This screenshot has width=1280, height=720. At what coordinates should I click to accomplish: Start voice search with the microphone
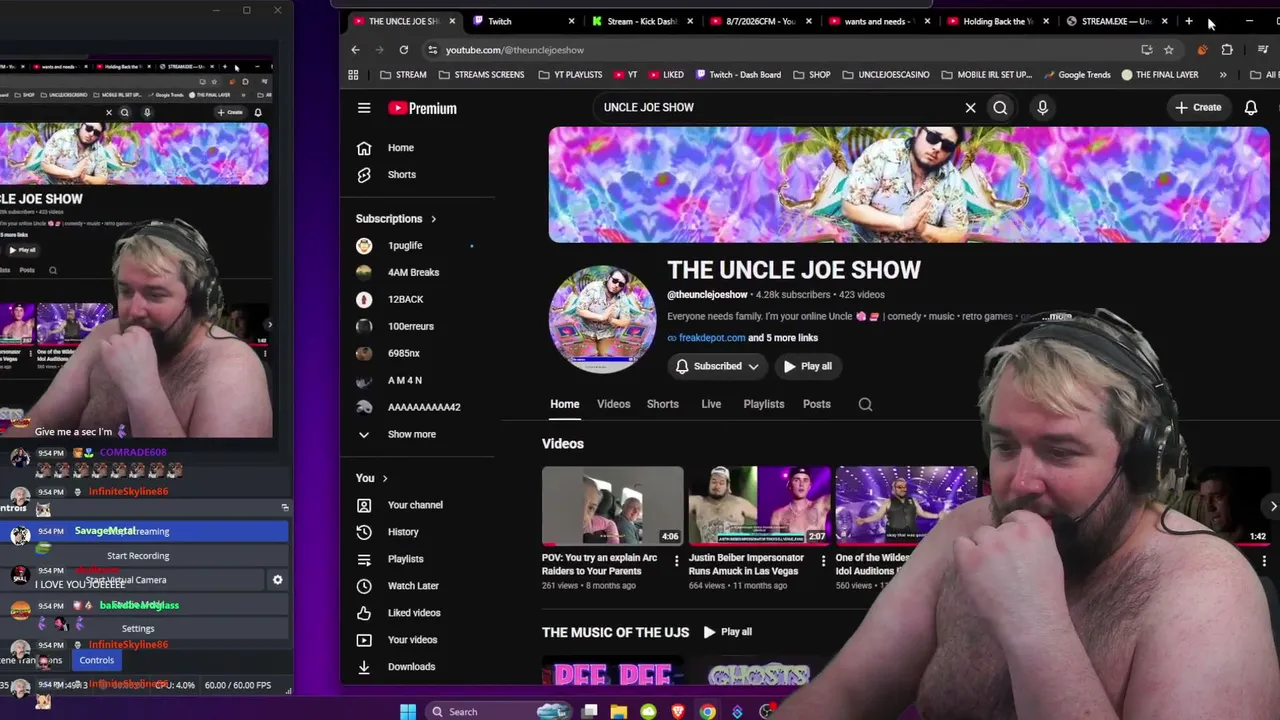1042,108
